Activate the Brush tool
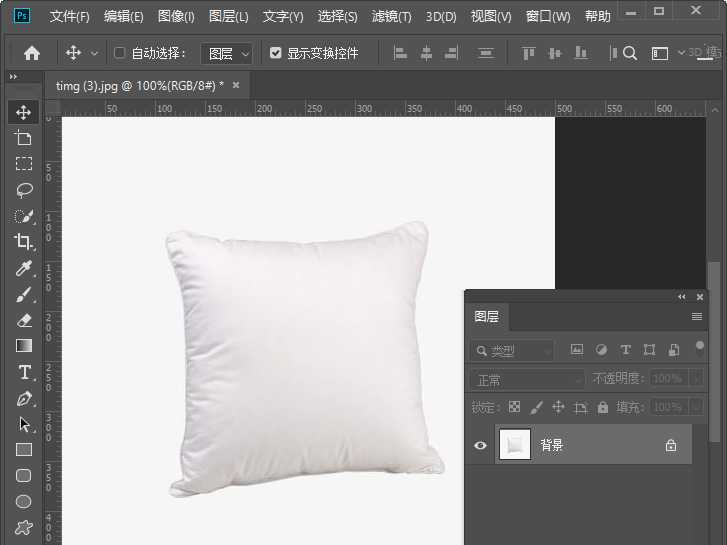Viewport: 727px width, 545px height. [x=24, y=294]
